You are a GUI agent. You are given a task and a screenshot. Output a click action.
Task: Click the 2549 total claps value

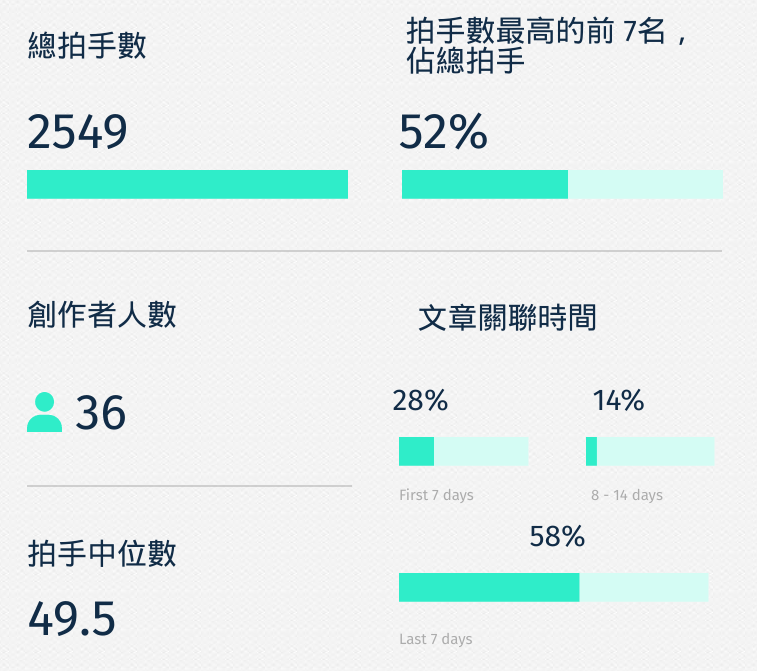77,131
